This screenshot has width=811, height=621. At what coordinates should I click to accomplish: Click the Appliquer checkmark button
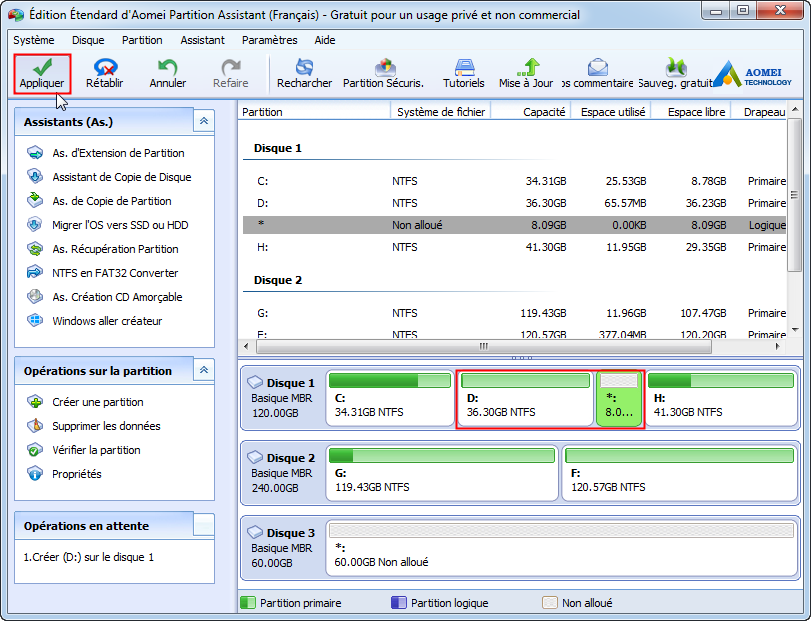(x=42, y=74)
